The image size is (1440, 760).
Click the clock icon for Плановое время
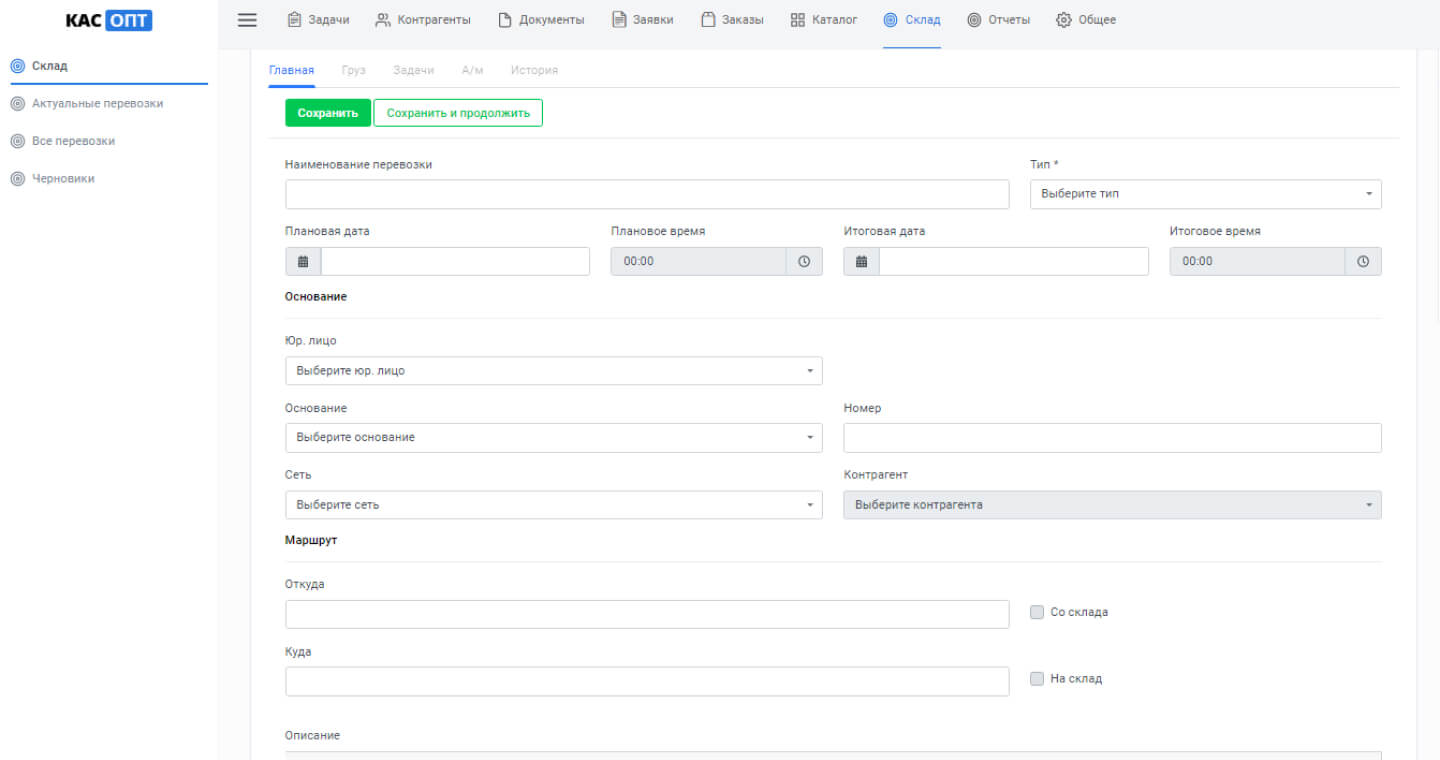(804, 261)
